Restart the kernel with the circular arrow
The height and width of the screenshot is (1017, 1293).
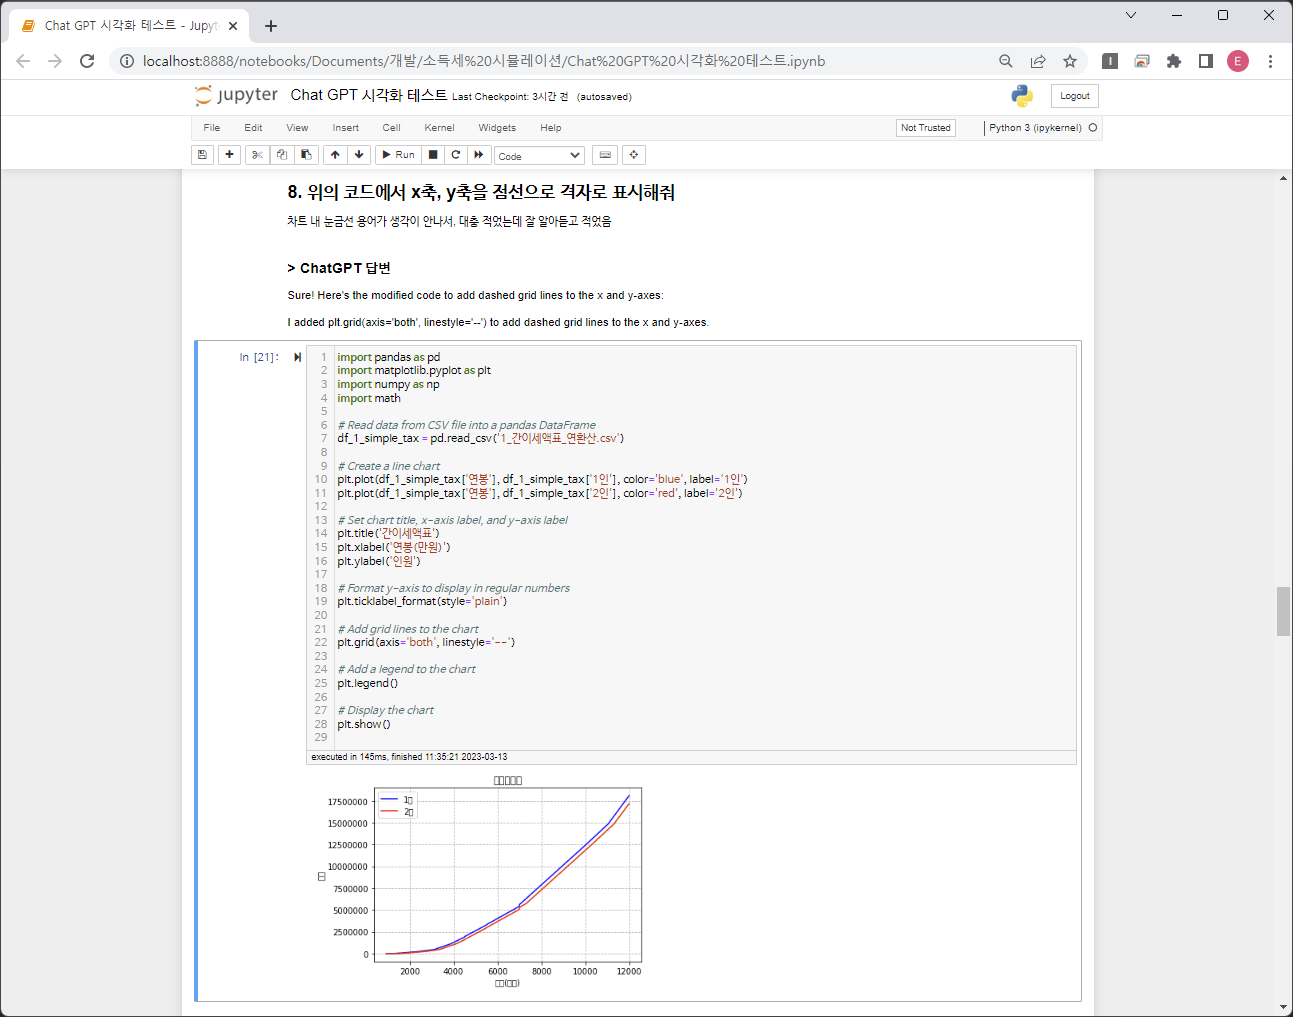pos(456,155)
